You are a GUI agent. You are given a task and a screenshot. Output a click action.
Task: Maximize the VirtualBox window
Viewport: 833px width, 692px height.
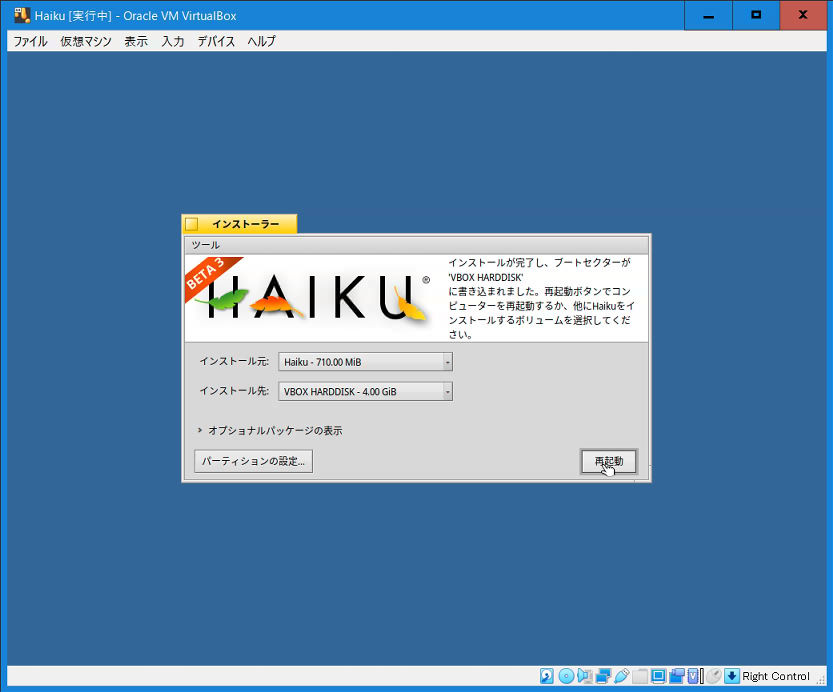tap(756, 15)
